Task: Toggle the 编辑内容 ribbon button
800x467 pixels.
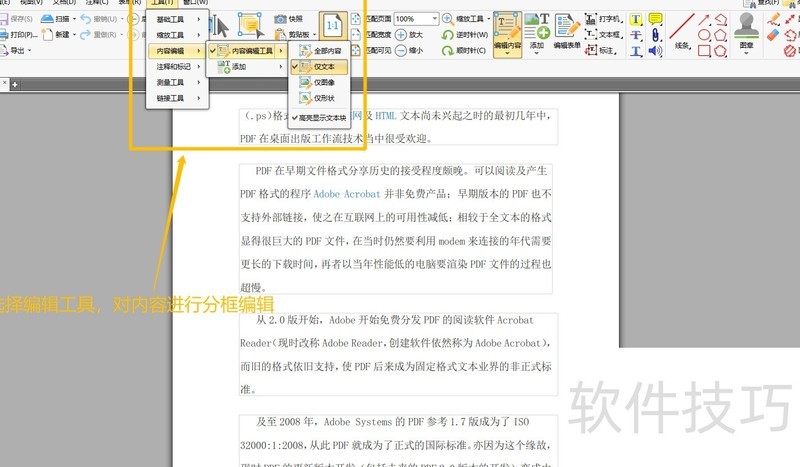Action: tap(507, 35)
